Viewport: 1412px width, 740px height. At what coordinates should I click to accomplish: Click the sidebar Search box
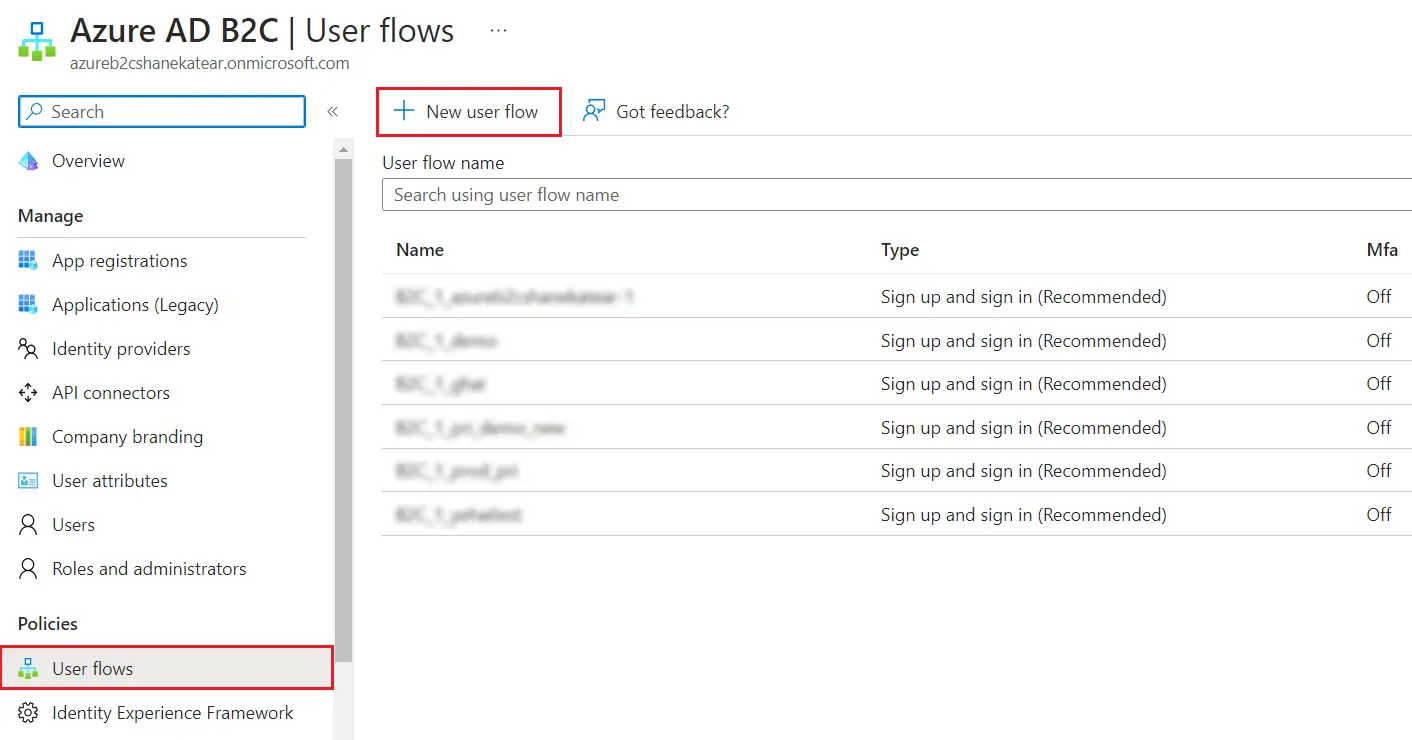click(x=162, y=112)
